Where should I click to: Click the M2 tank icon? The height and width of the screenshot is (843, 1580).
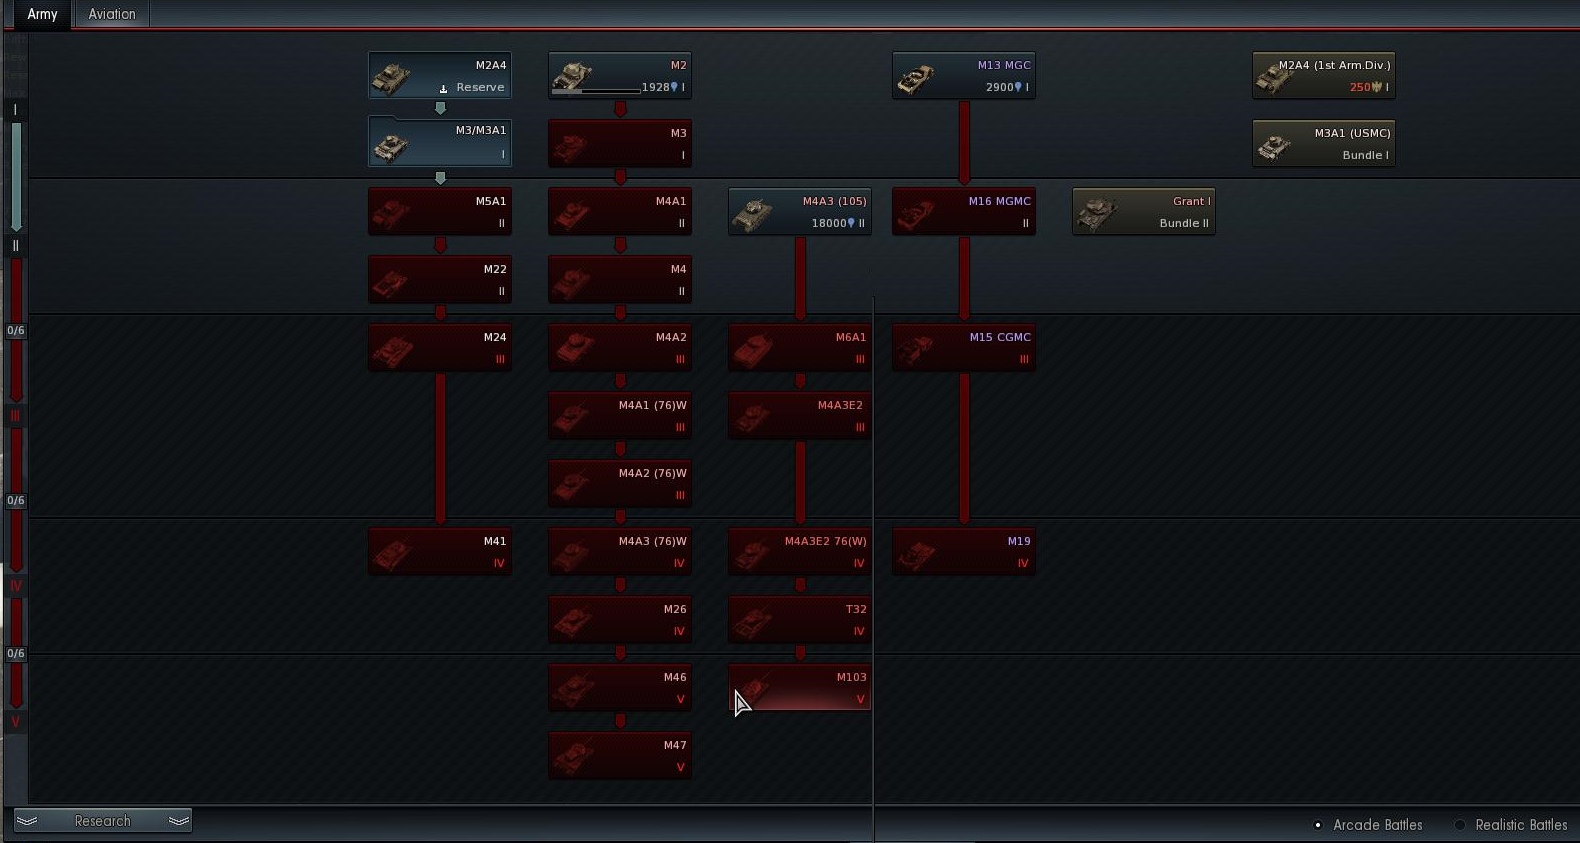pyautogui.click(x=574, y=76)
